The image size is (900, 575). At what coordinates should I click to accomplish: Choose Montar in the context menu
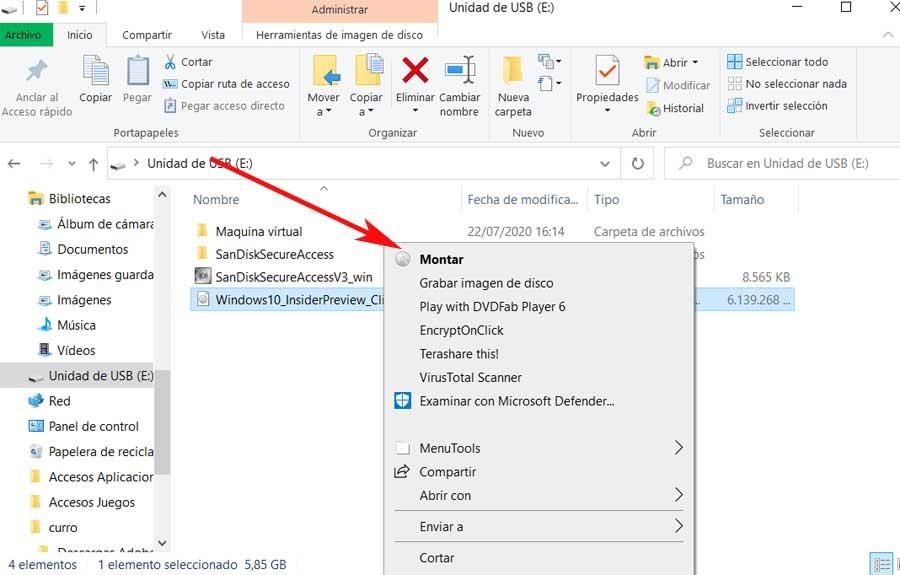(x=540, y=259)
